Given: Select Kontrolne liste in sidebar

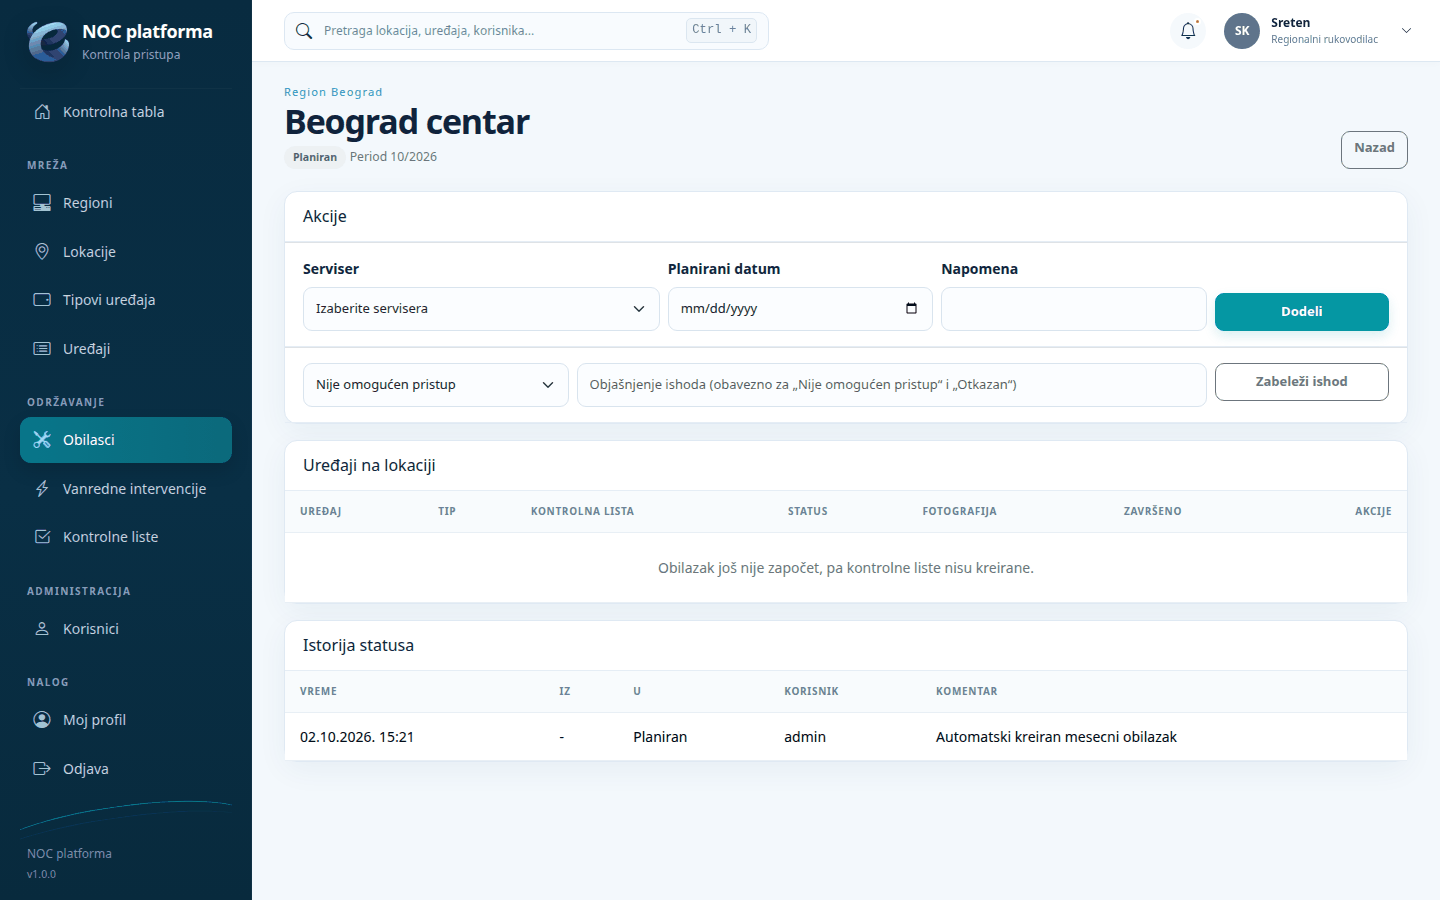Looking at the screenshot, I should [126, 537].
